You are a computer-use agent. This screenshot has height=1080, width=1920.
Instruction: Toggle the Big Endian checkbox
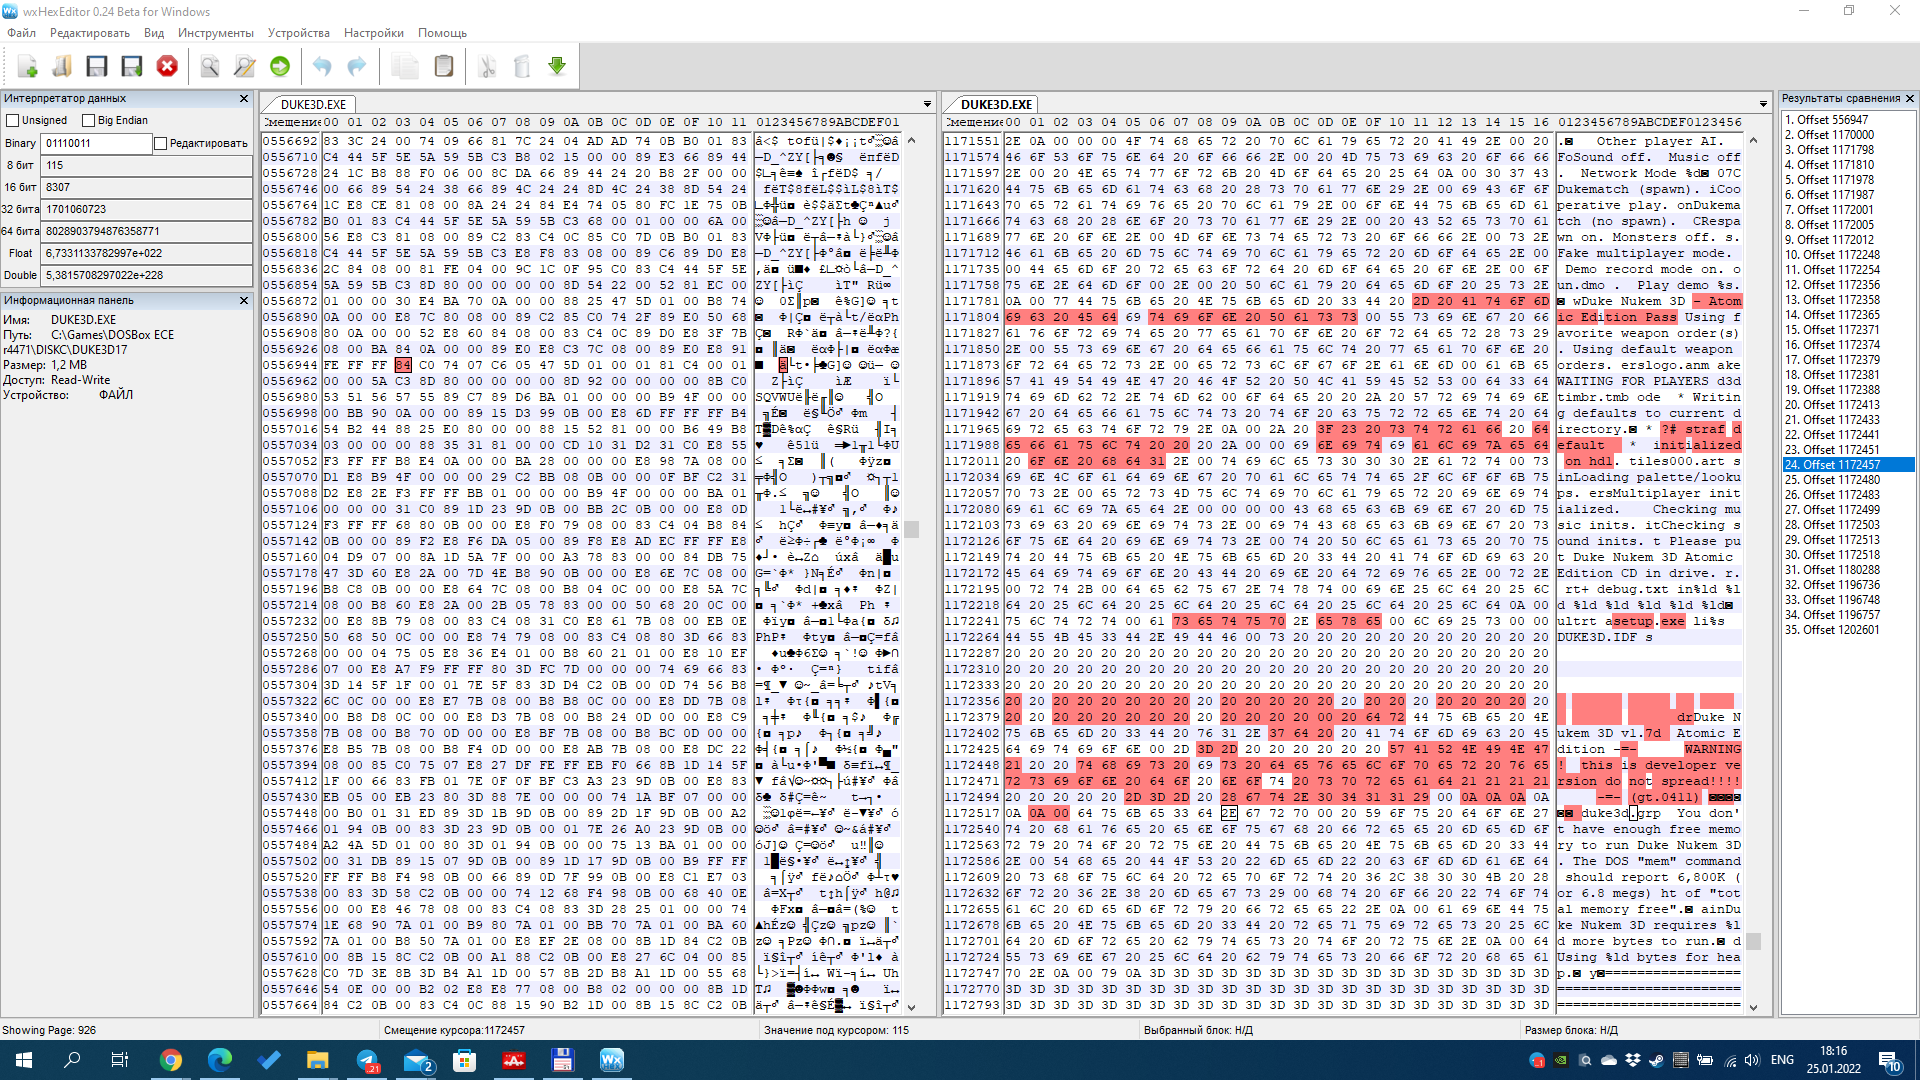88,121
